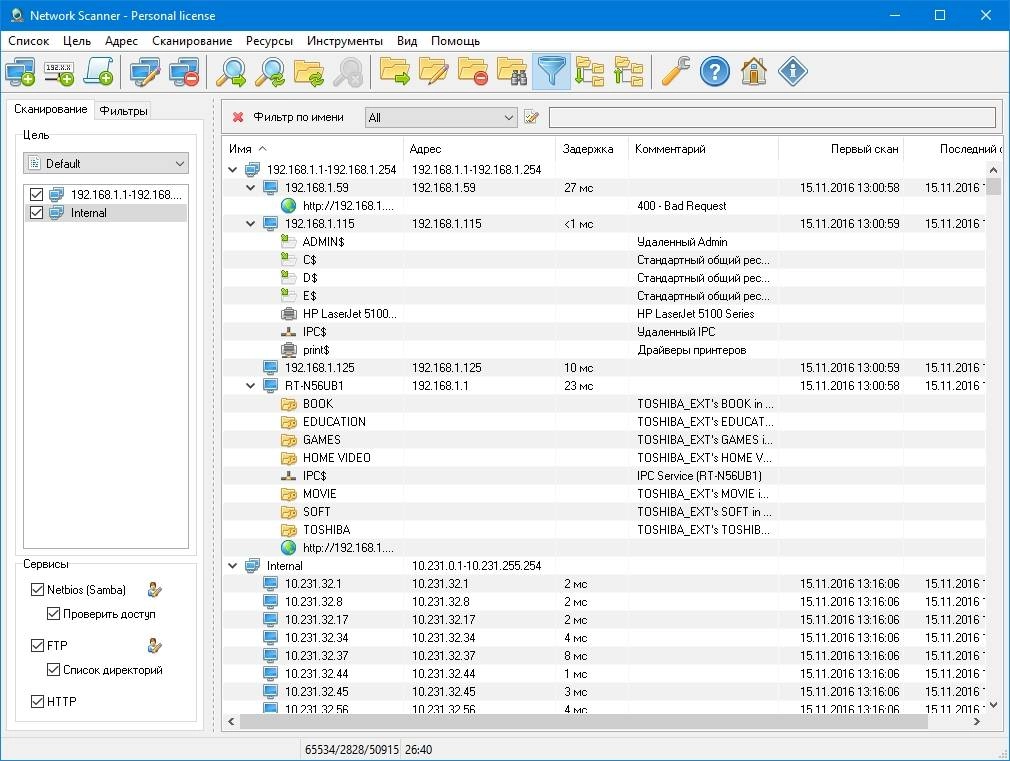Open the Адрес menu
1010x761 pixels.
tap(121, 41)
